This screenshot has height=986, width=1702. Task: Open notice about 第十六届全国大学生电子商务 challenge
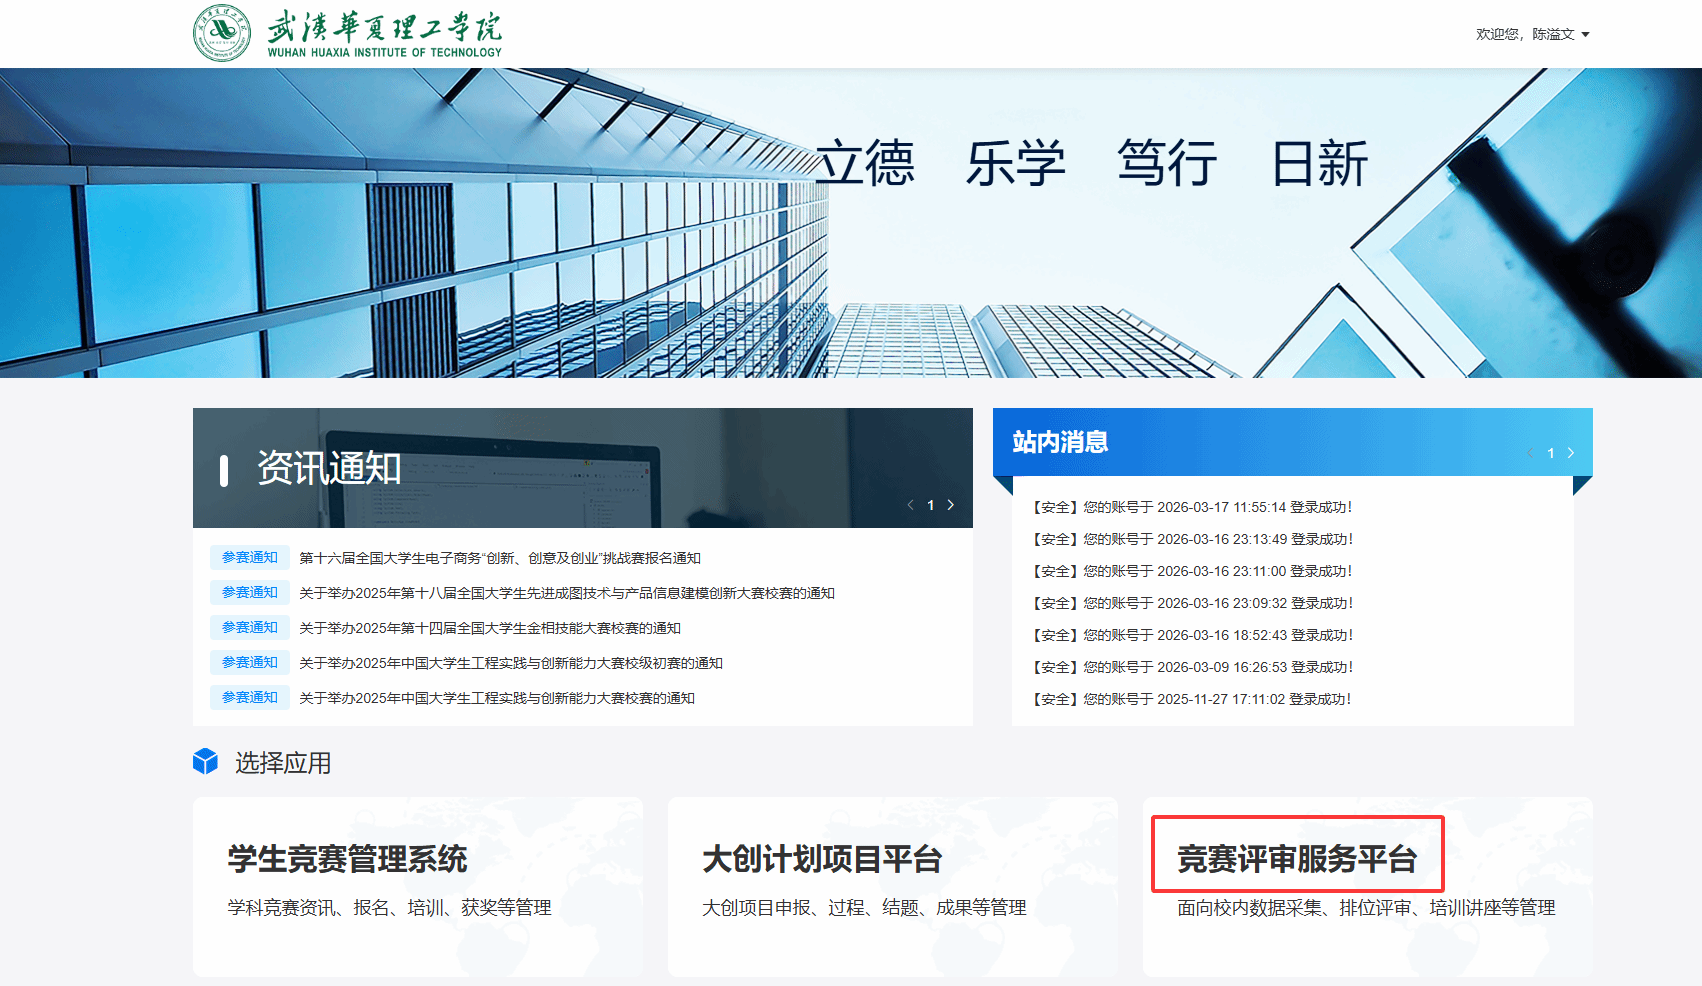(500, 558)
